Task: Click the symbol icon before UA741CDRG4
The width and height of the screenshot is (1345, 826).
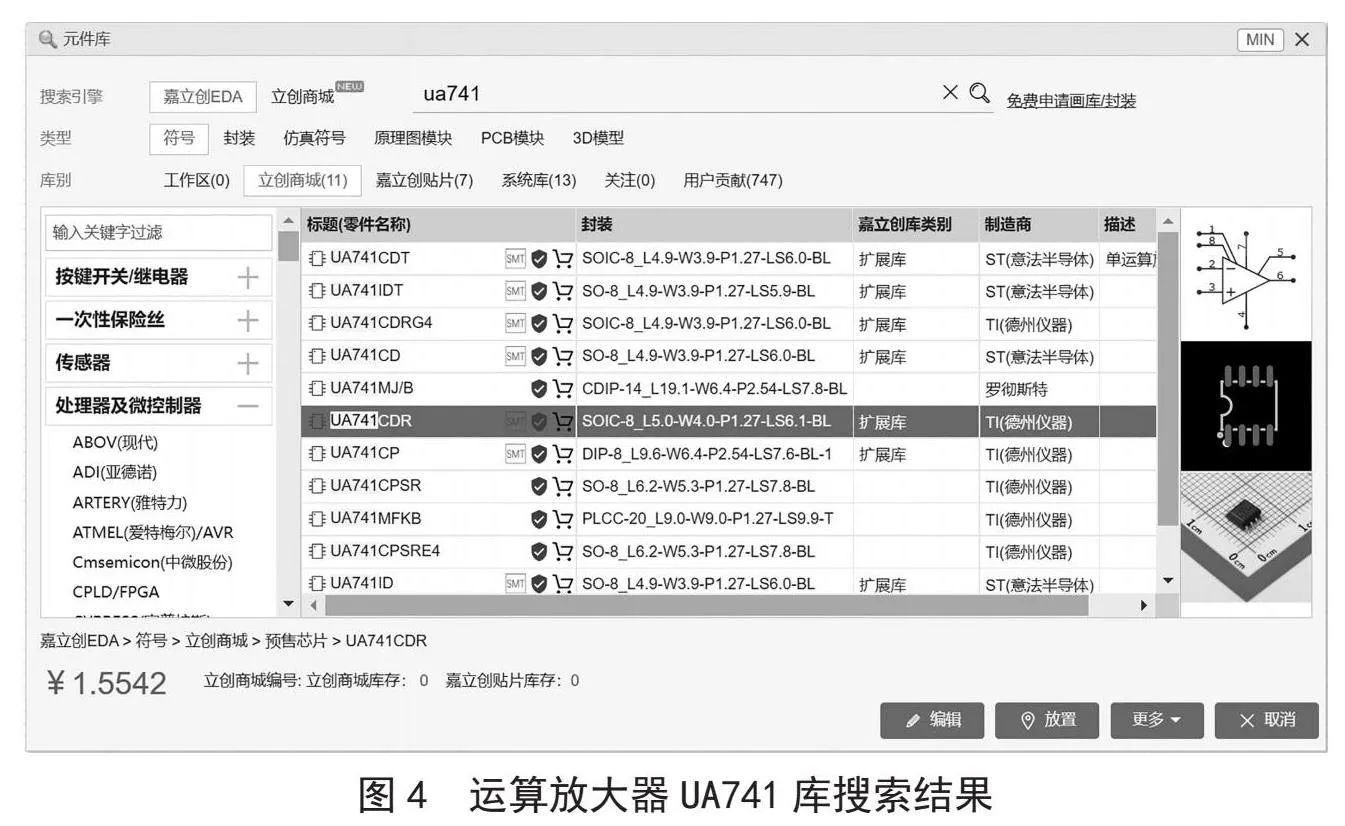Action: pyautogui.click(x=318, y=324)
